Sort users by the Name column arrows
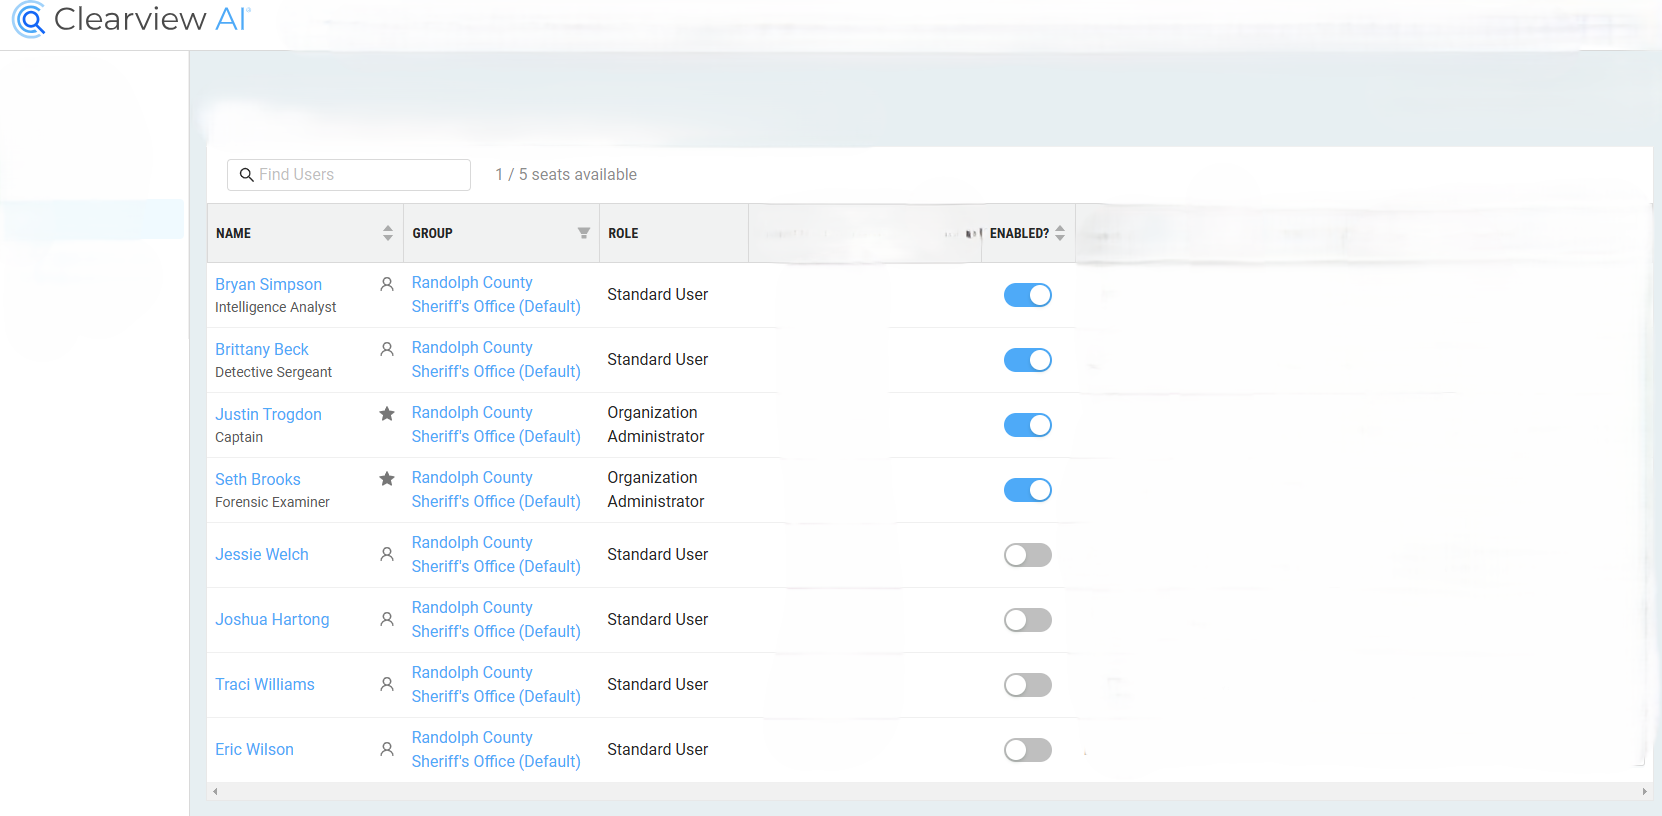This screenshot has height=816, width=1662. pos(388,233)
